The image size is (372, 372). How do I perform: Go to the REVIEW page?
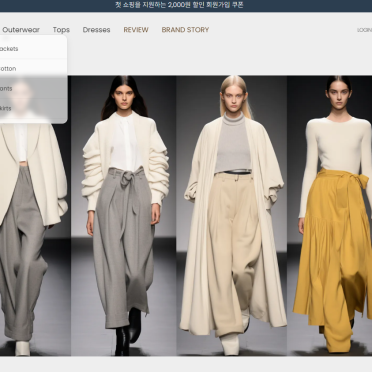click(x=136, y=30)
